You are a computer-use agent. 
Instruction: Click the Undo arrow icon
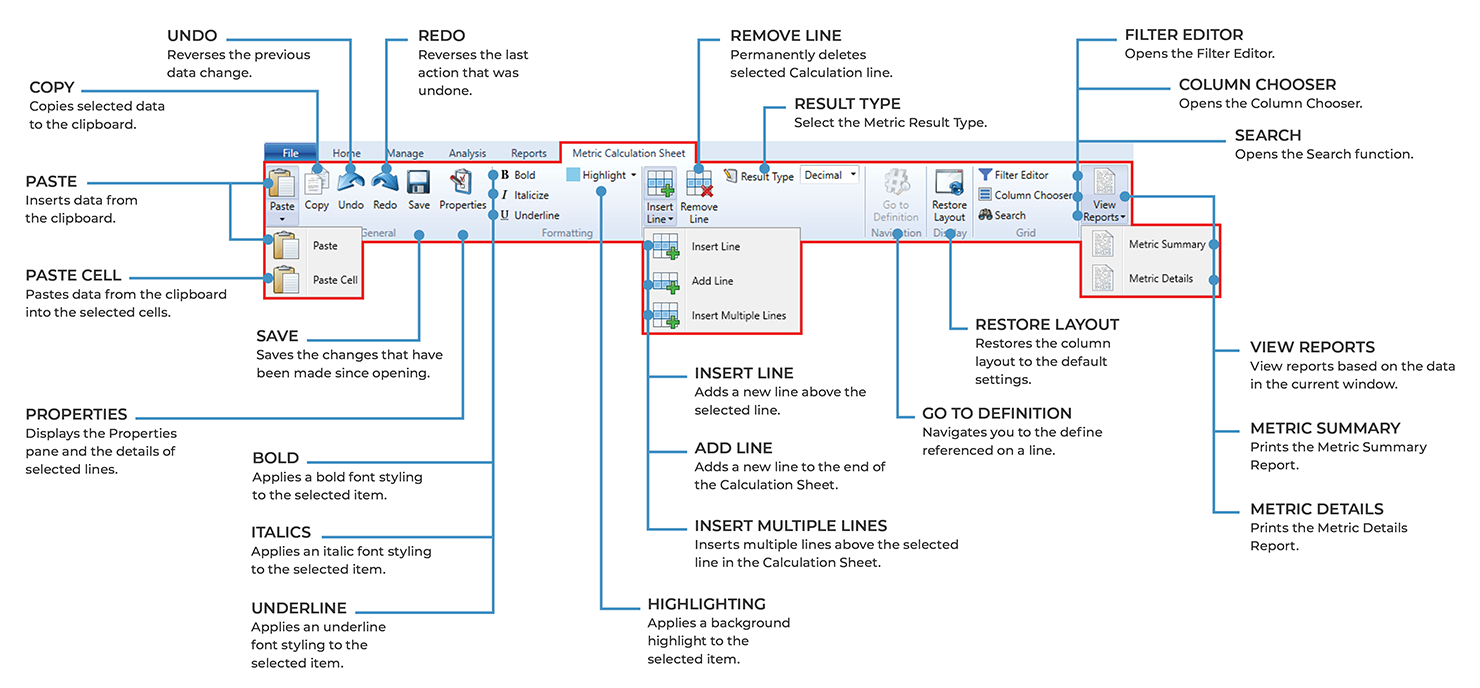pyautogui.click(x=351, y=181)
